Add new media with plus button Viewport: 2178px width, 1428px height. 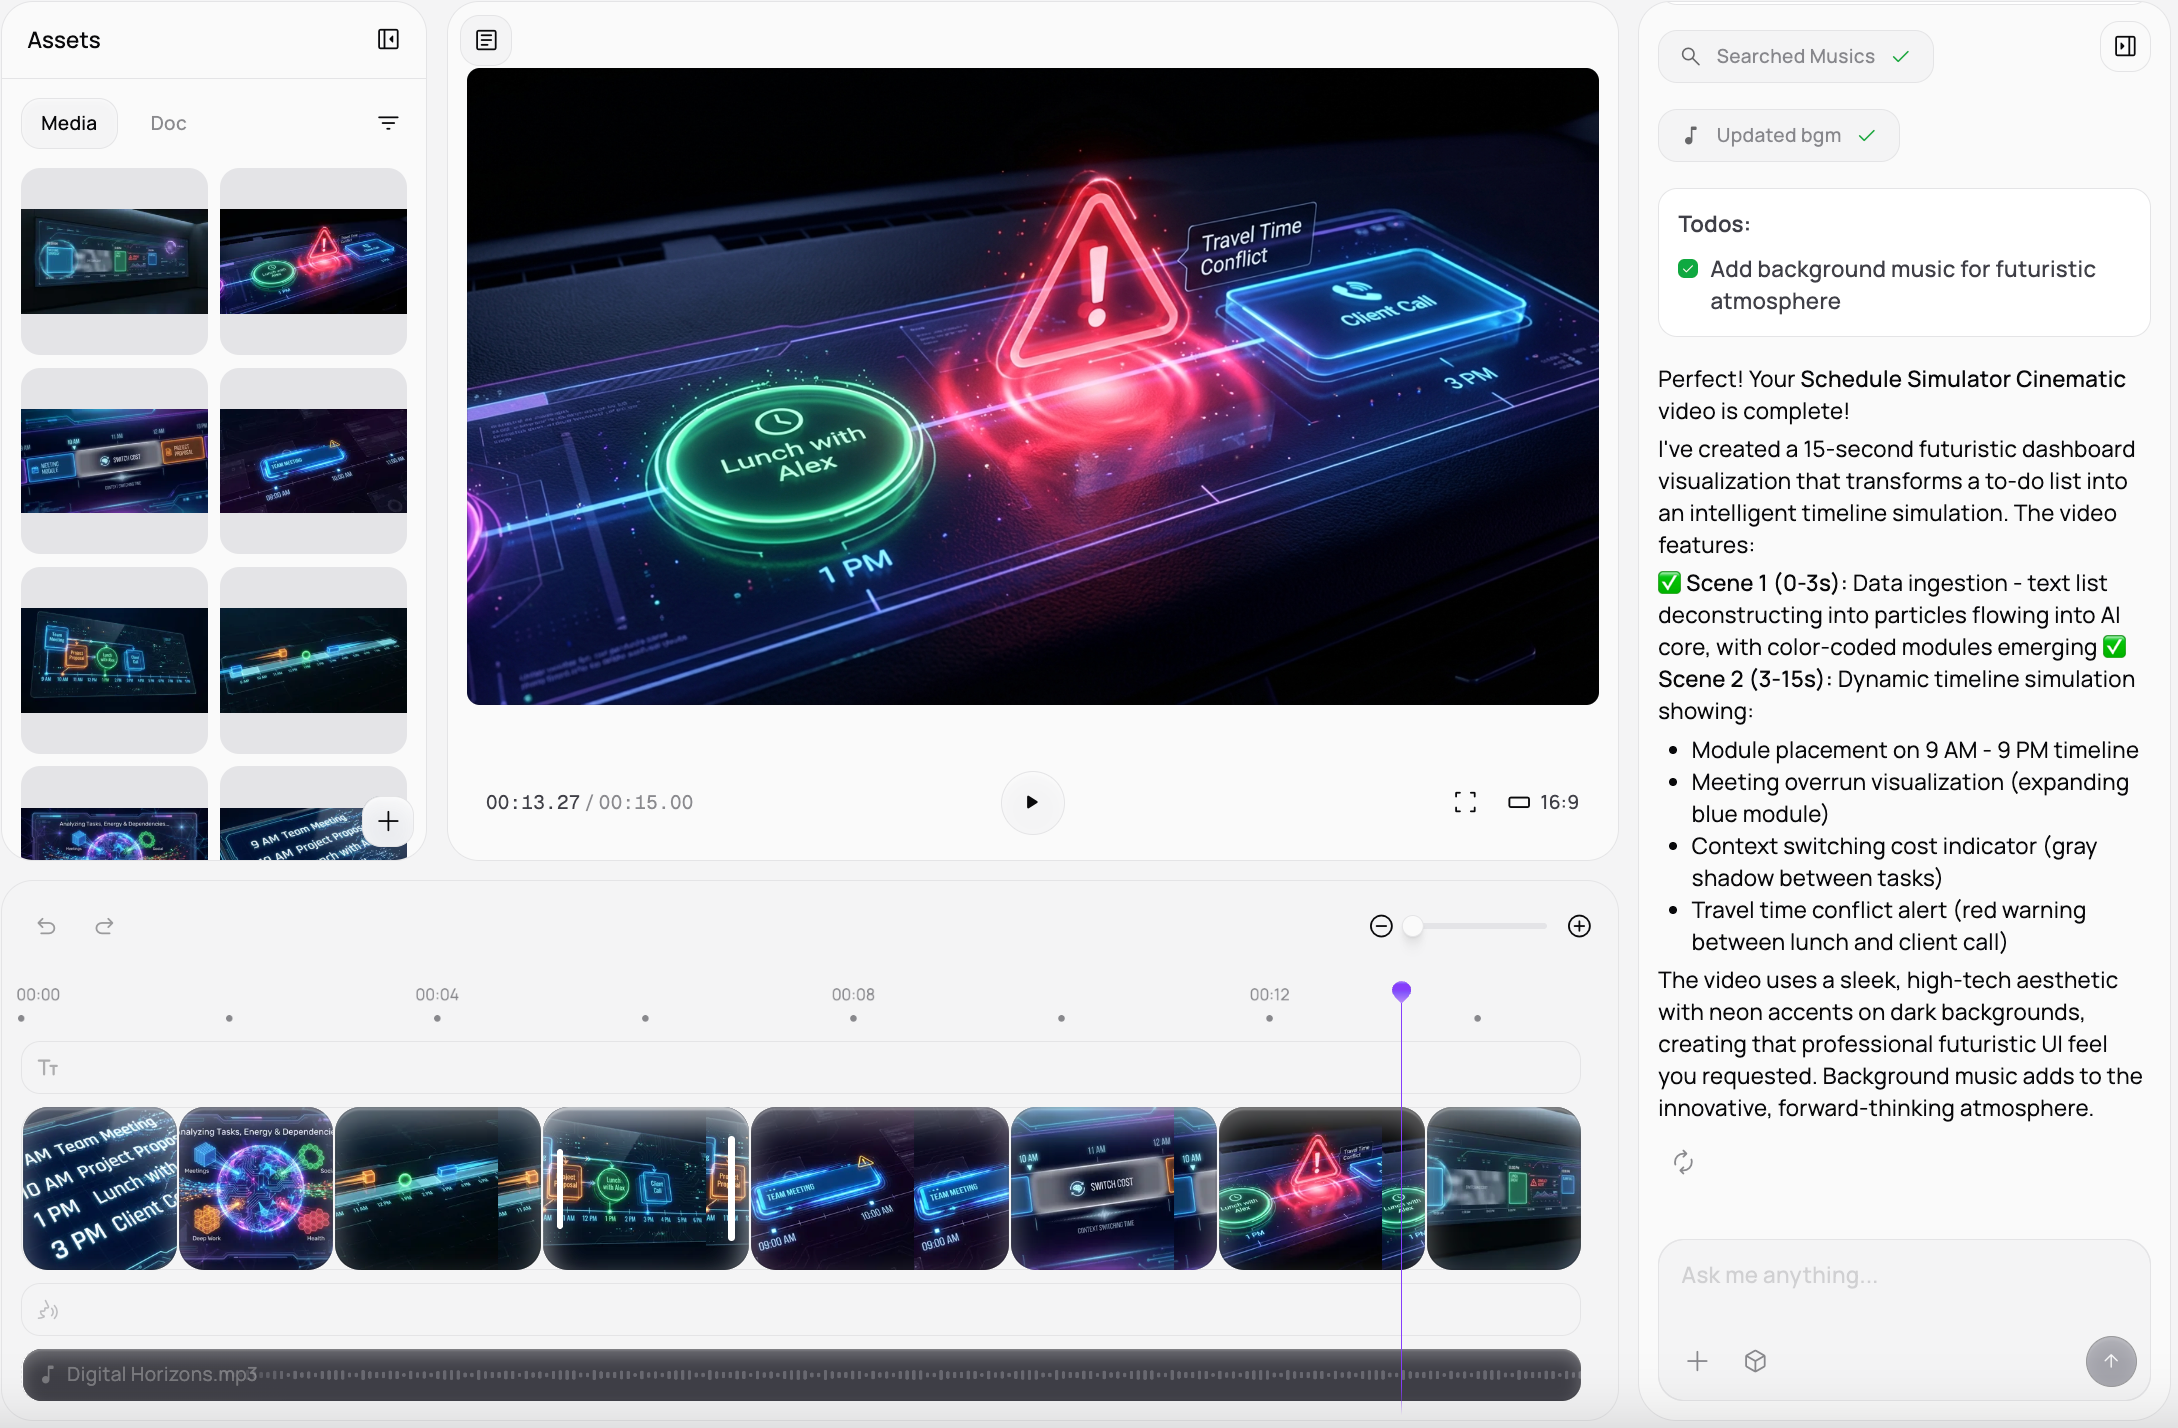tap(388, 821)
